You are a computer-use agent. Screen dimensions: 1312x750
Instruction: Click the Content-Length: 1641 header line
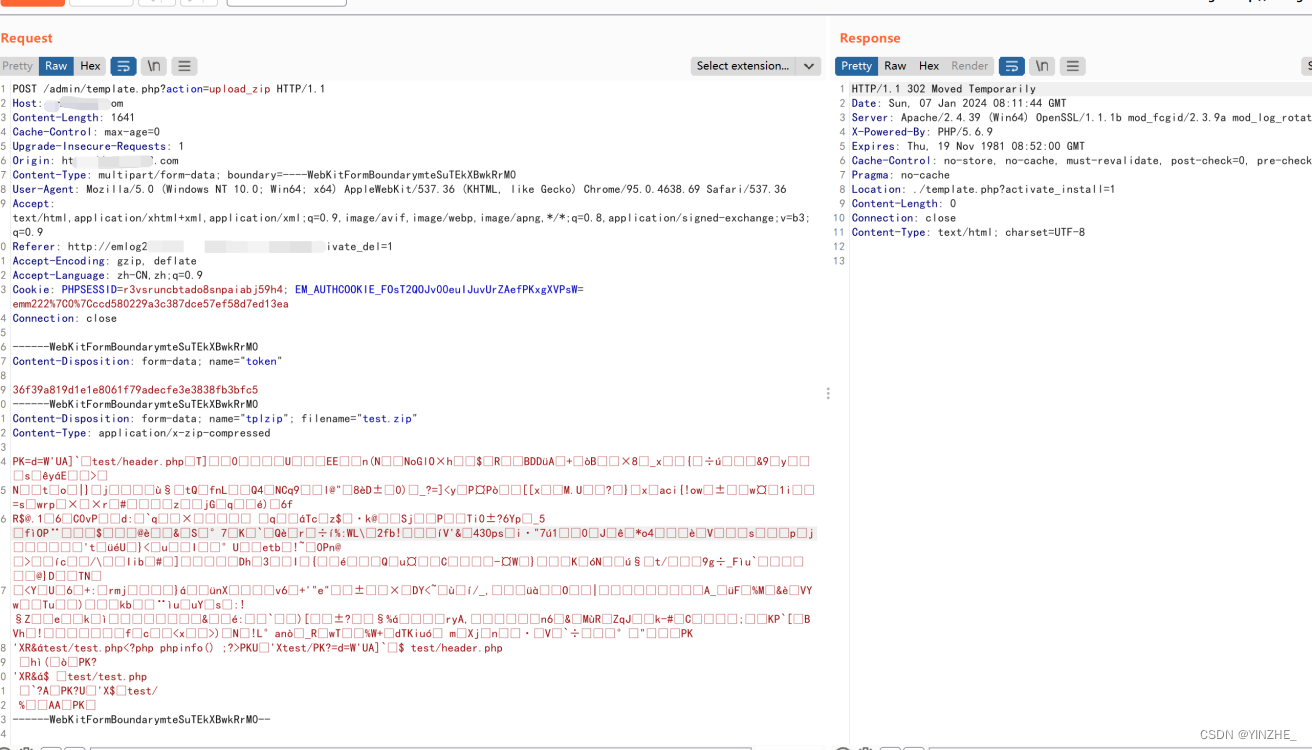point(73,118)
